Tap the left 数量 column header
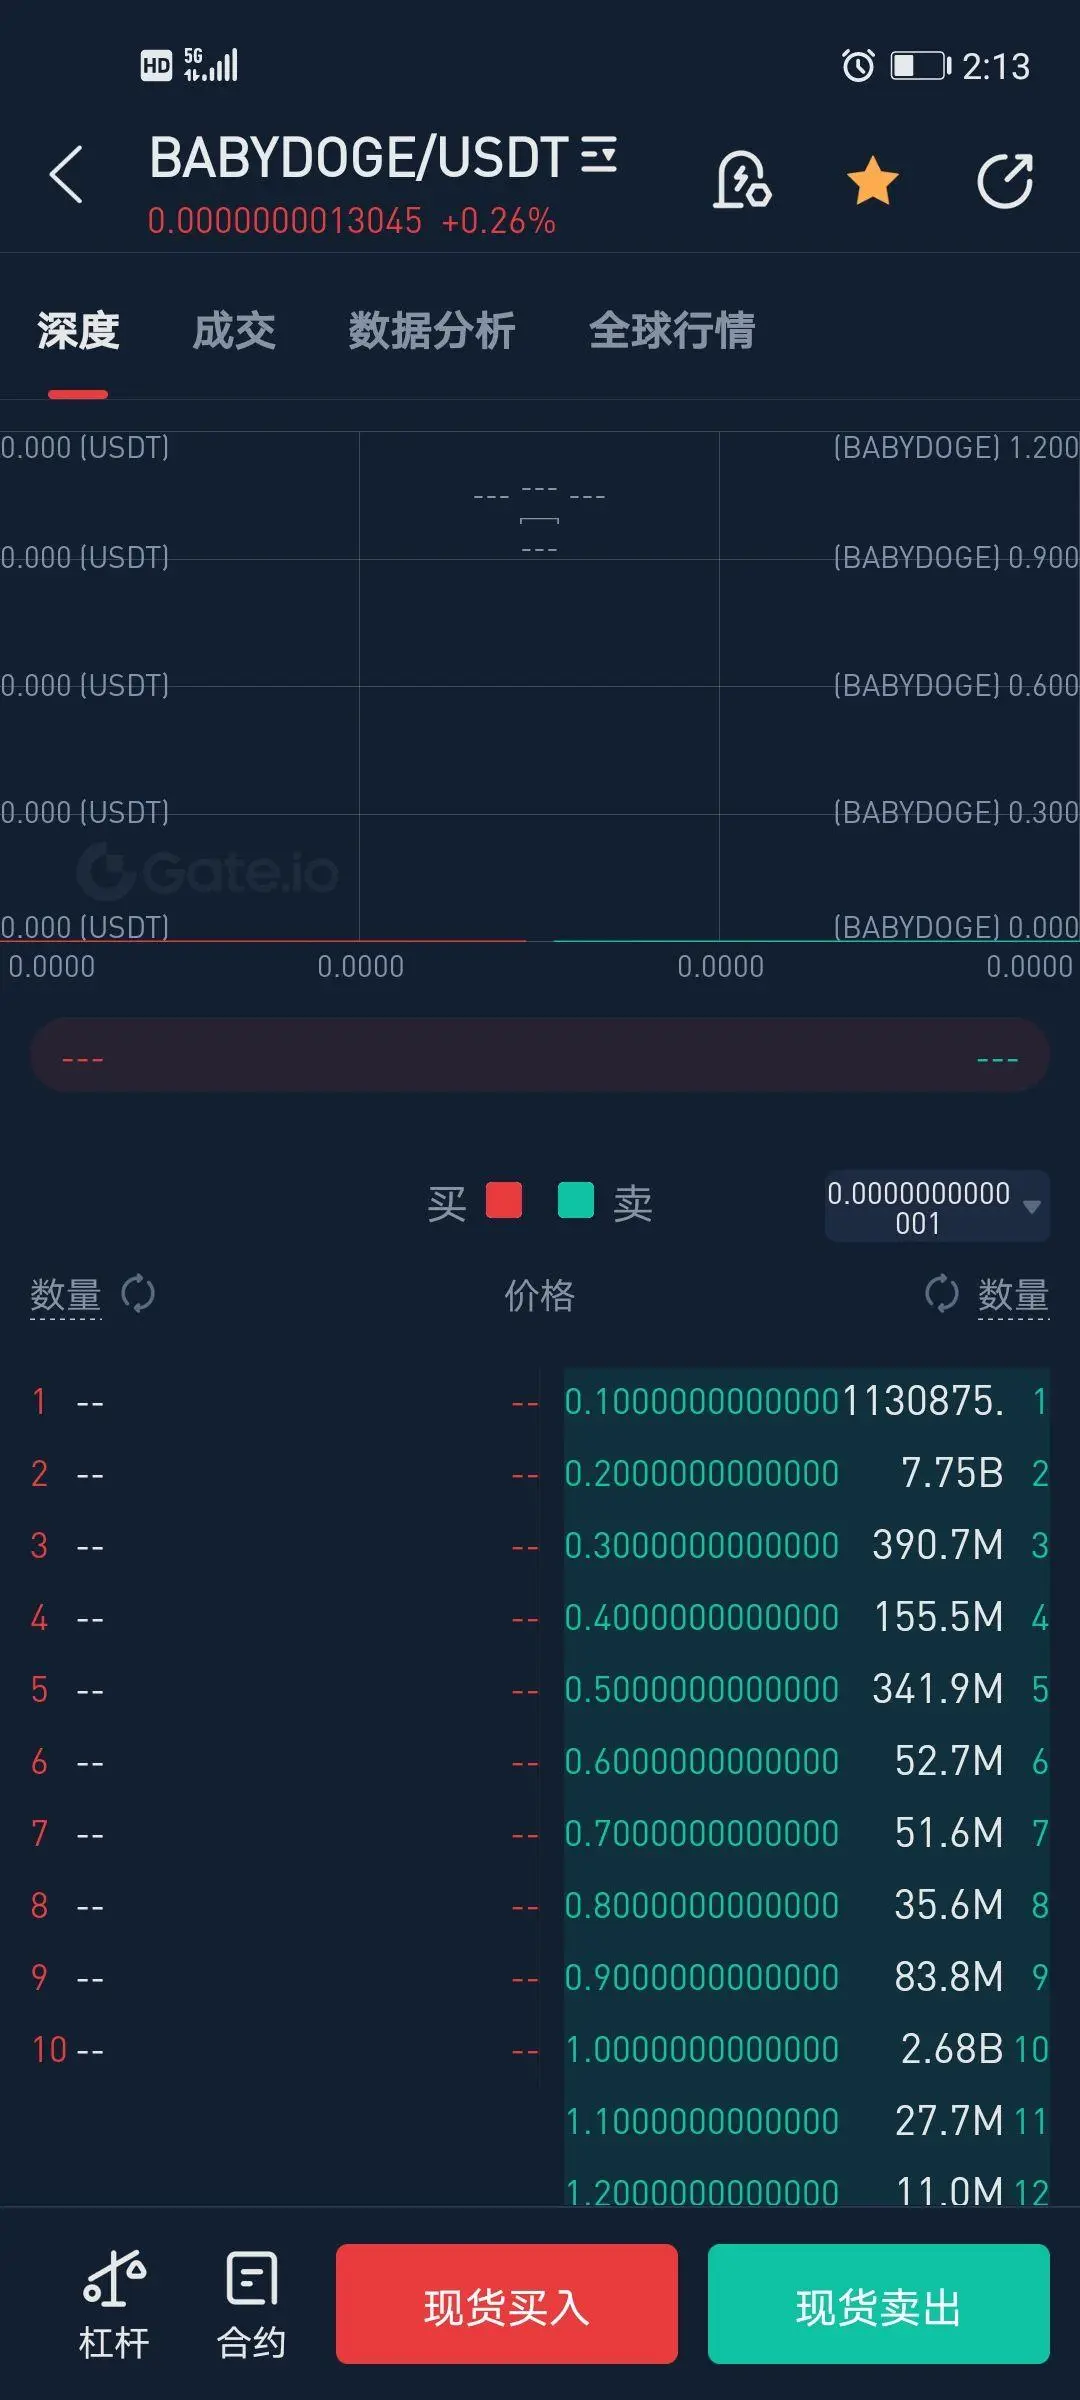The width and height of the screenshot is (1080, 2400). [x=66, y=1295]
